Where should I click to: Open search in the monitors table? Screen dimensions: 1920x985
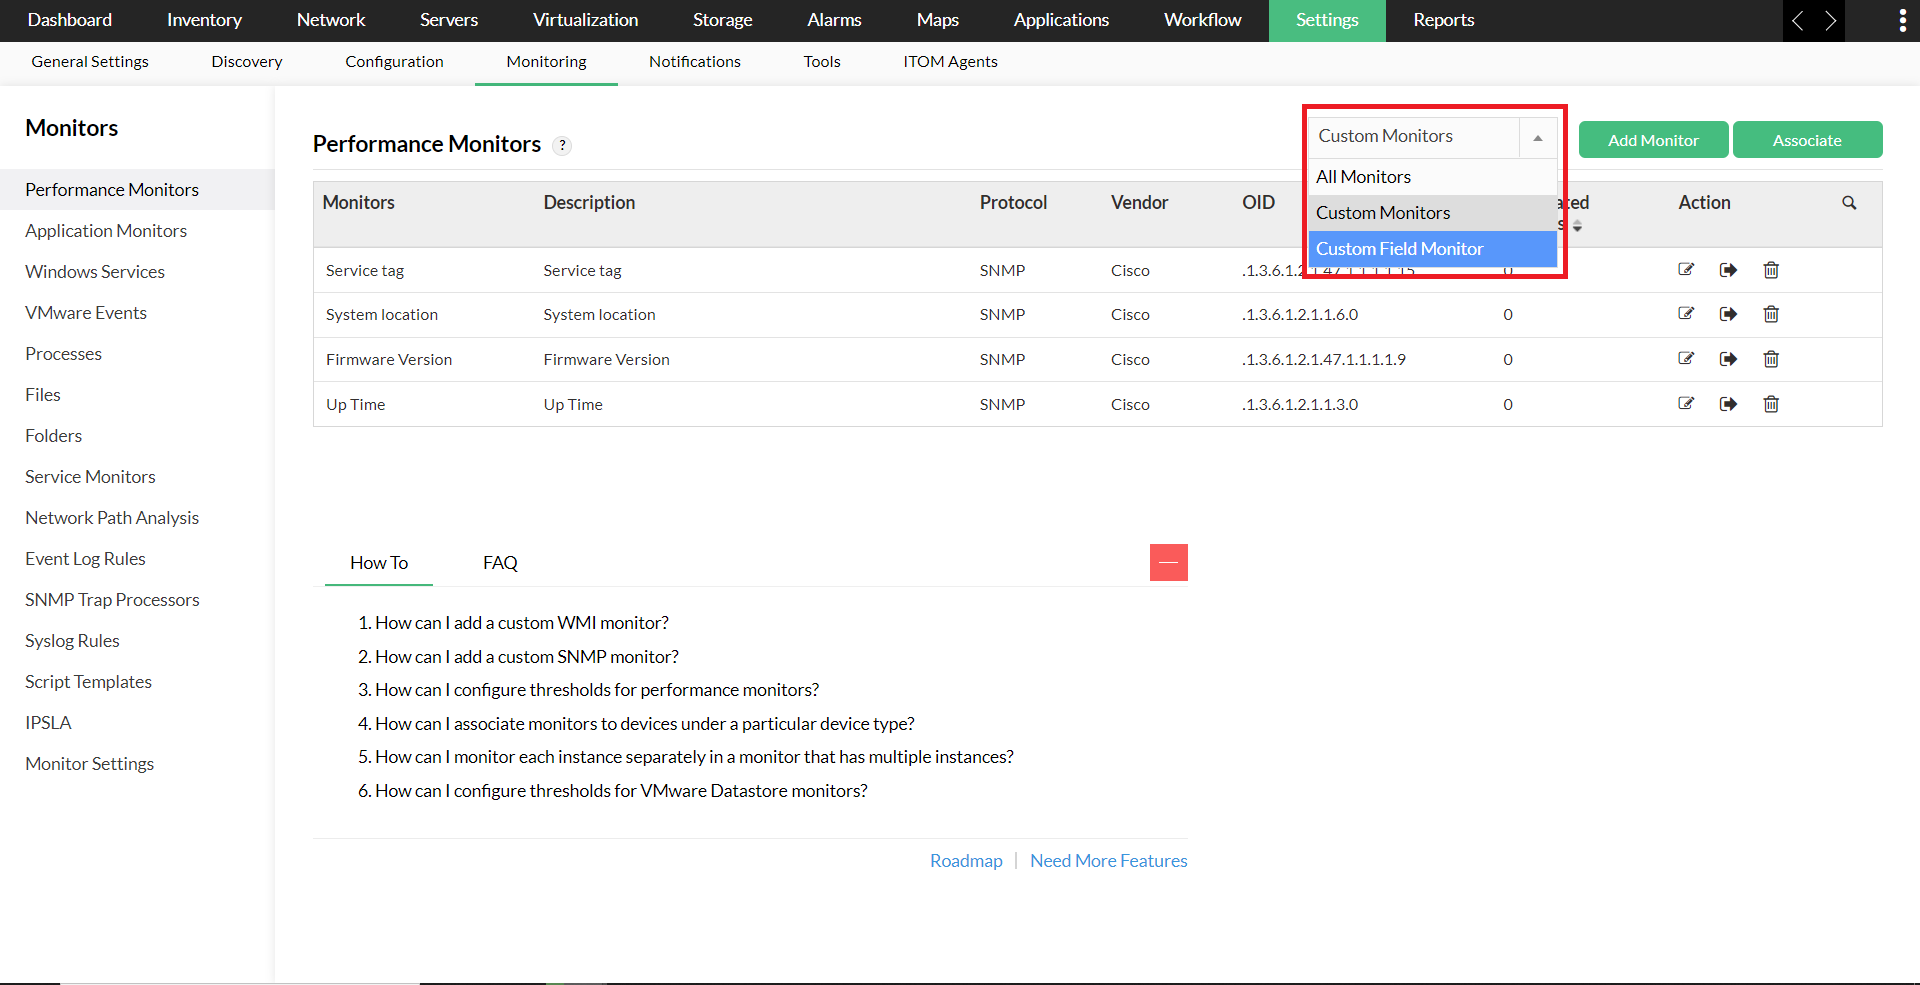point(1848,202)
